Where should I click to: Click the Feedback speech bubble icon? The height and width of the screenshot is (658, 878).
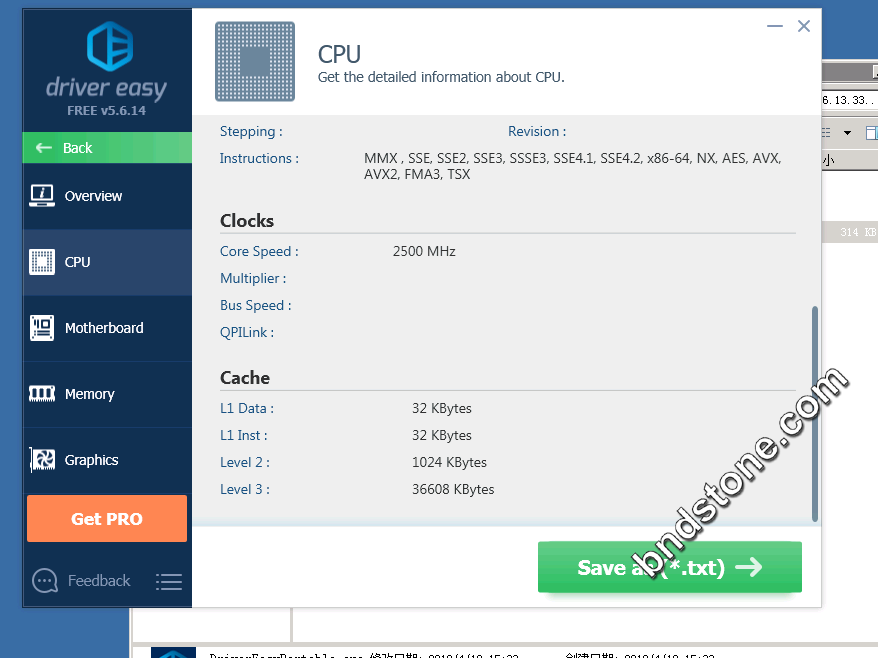pos(45,581)
